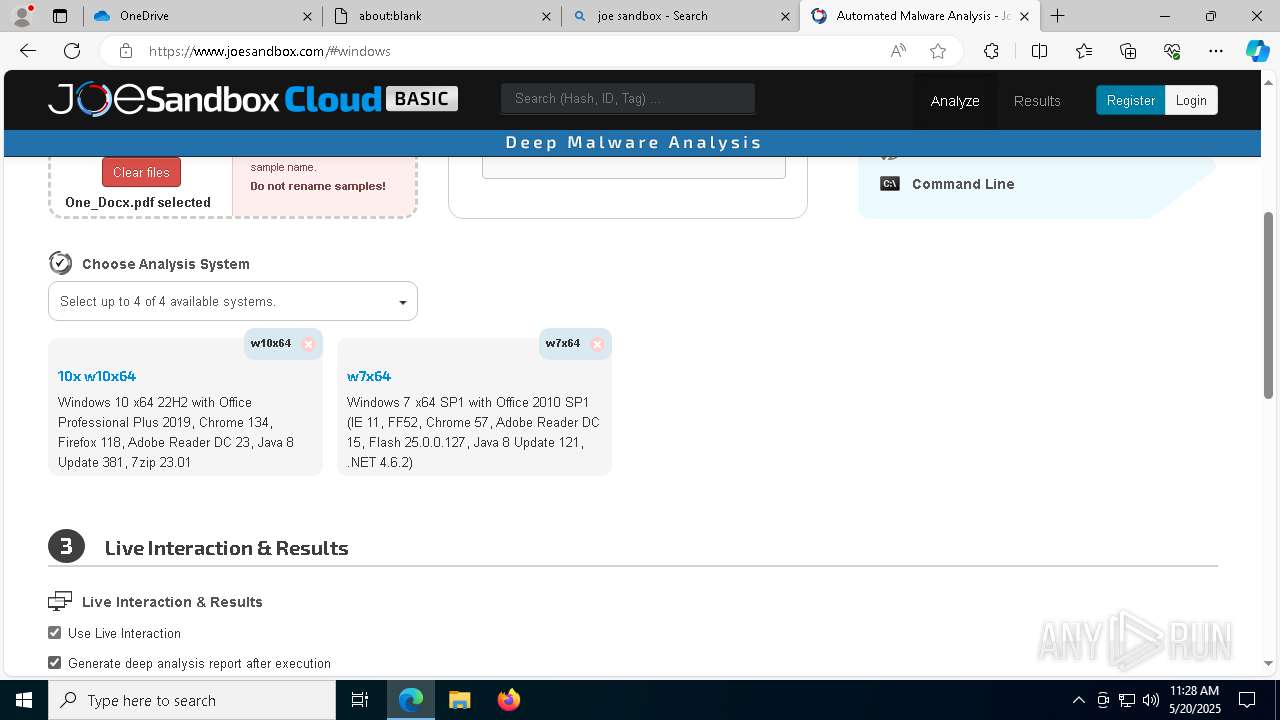Open Microsoft Edge from taskbar
Viewport: 1280px width, 720px height.
(411, 700)
